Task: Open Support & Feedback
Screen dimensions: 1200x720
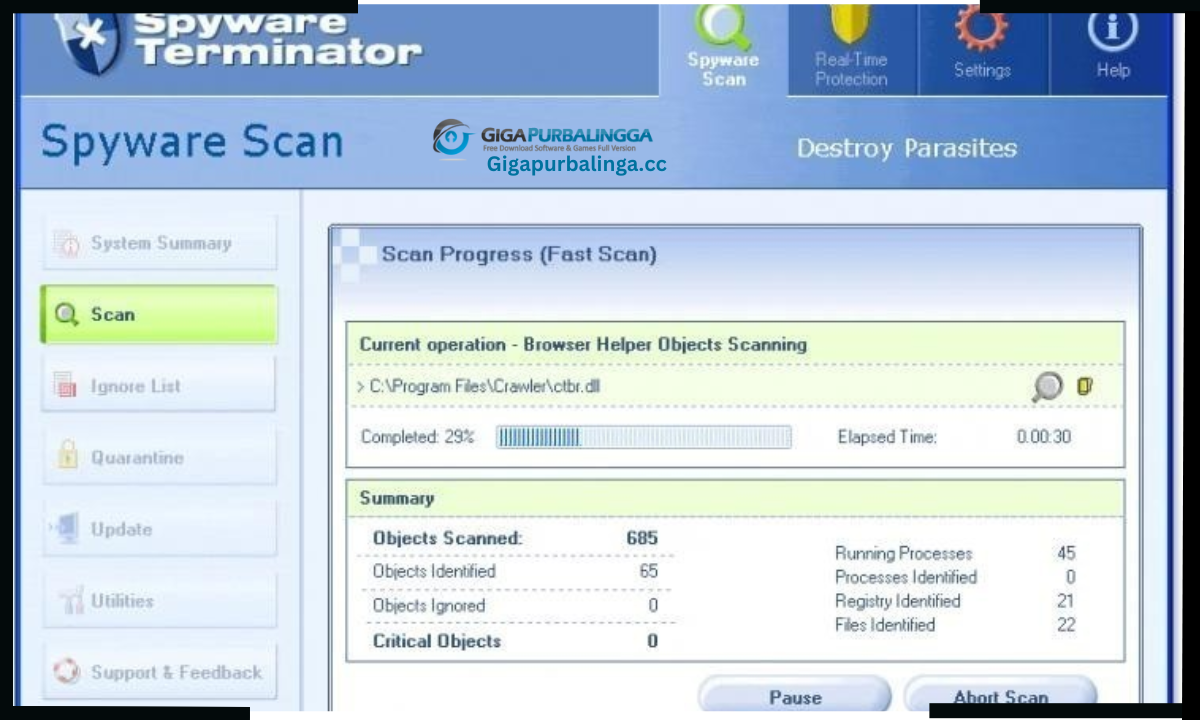Action: coord(159,673)
